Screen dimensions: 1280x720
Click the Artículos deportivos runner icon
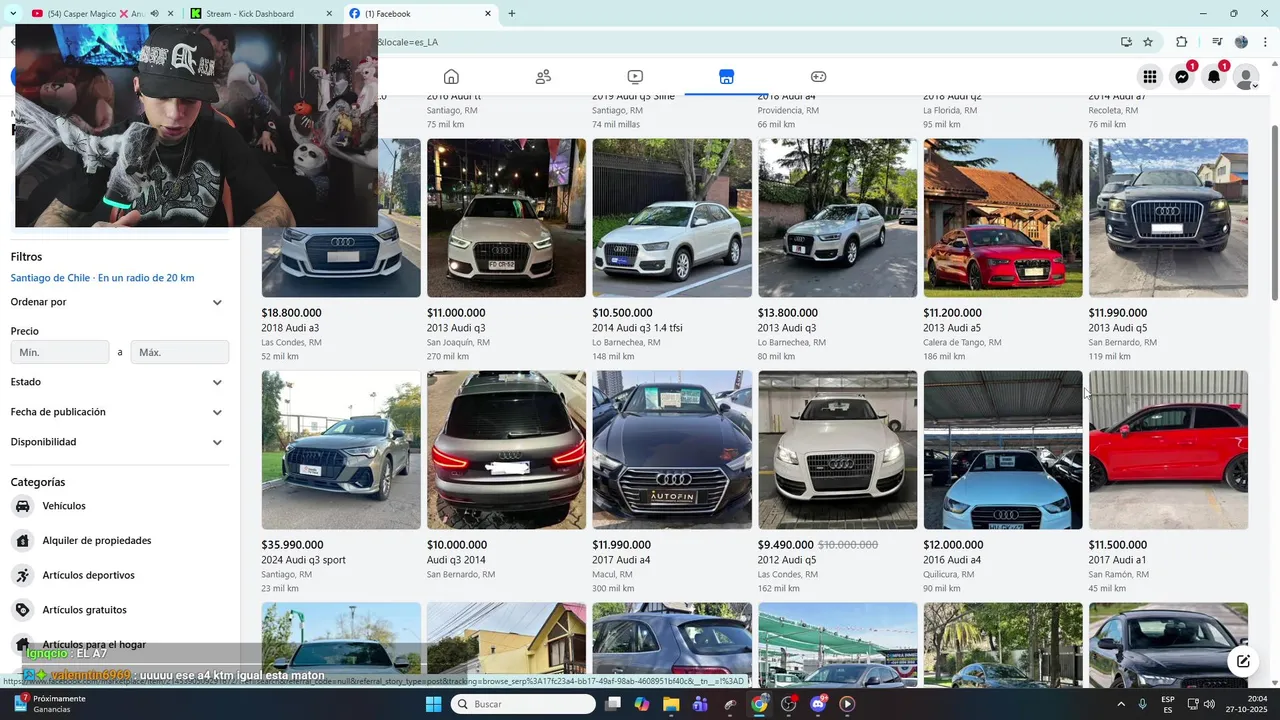tap(22, 575)
